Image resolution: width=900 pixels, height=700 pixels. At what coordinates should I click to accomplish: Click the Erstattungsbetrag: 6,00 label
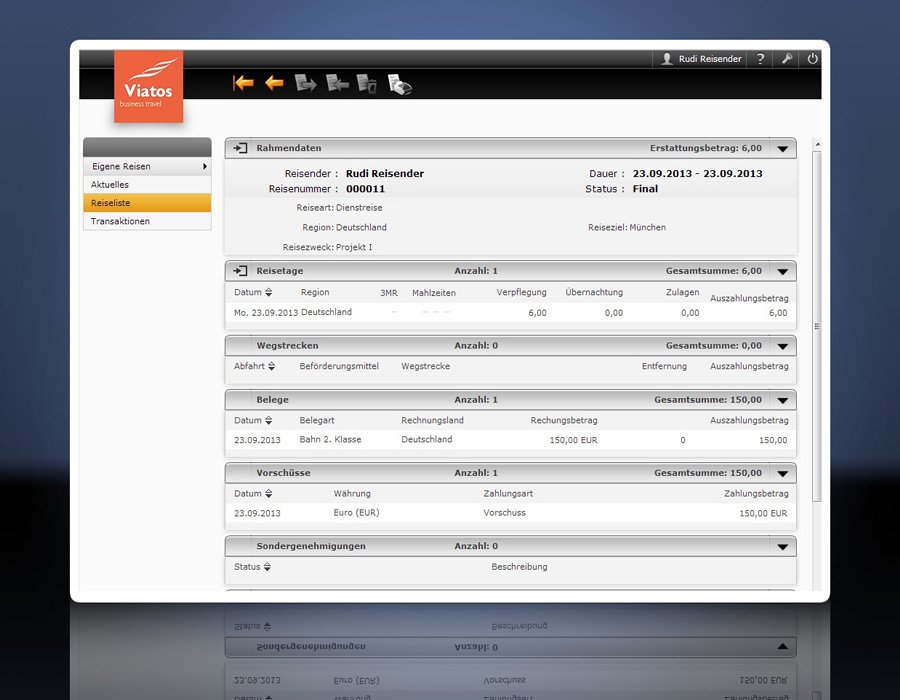pyautogui.click(x=705, y=148)
